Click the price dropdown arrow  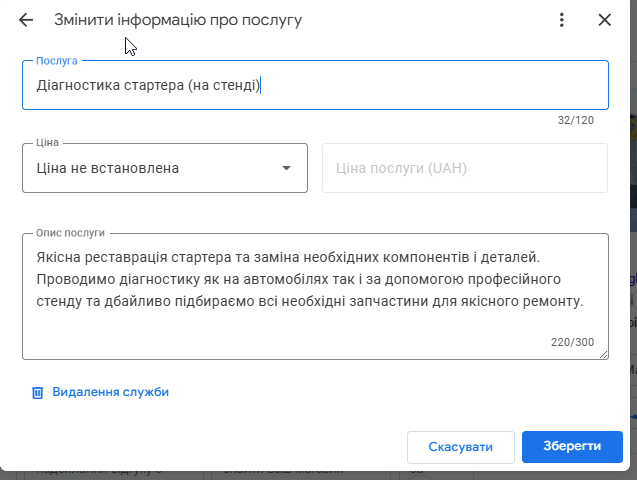287,168
